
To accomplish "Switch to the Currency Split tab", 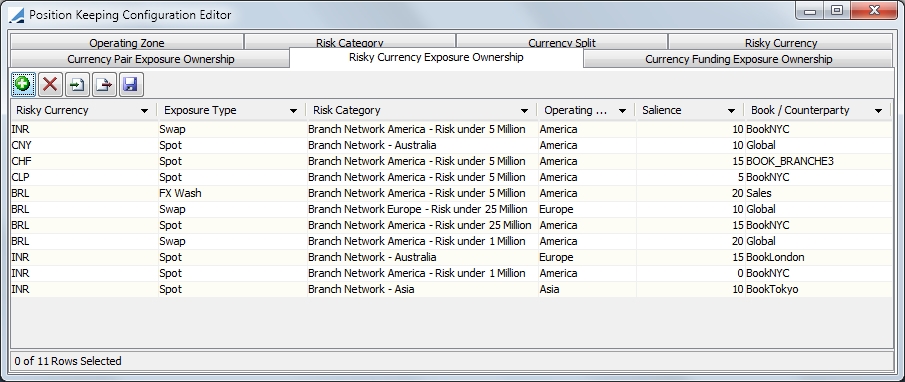I will 562,42.
